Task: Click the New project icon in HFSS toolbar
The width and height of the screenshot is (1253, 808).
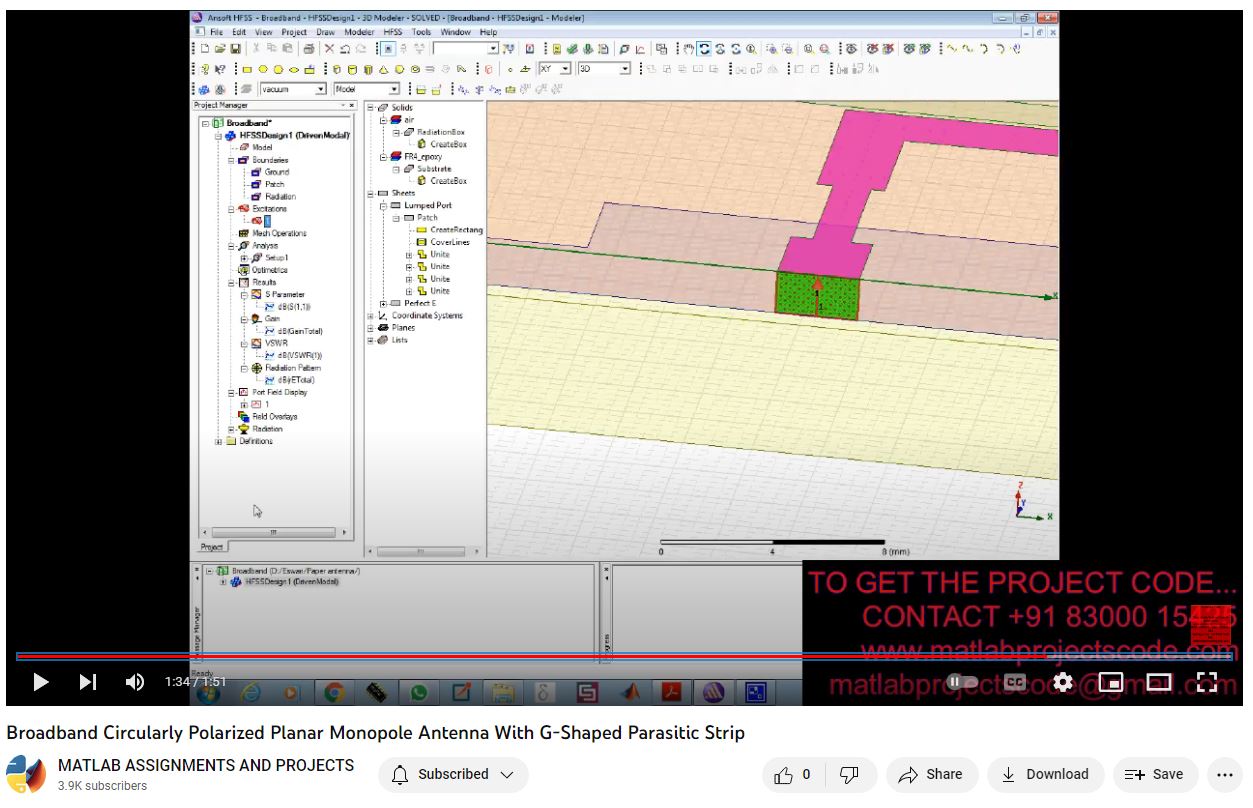Action: 204,48
